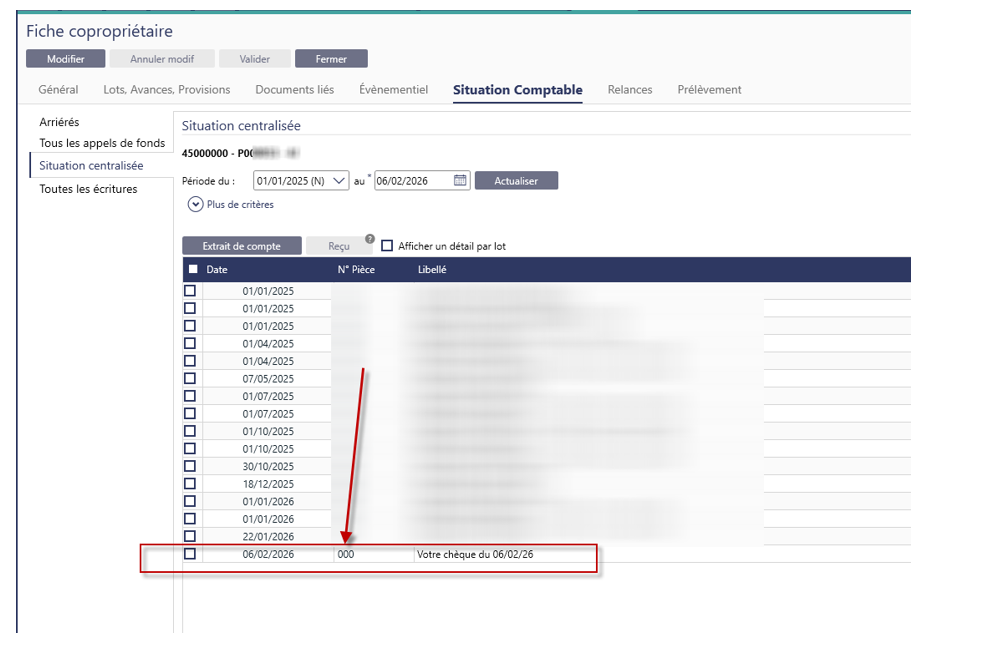
Task: Click the Modifier button
Action: click(x=66, y=59)
